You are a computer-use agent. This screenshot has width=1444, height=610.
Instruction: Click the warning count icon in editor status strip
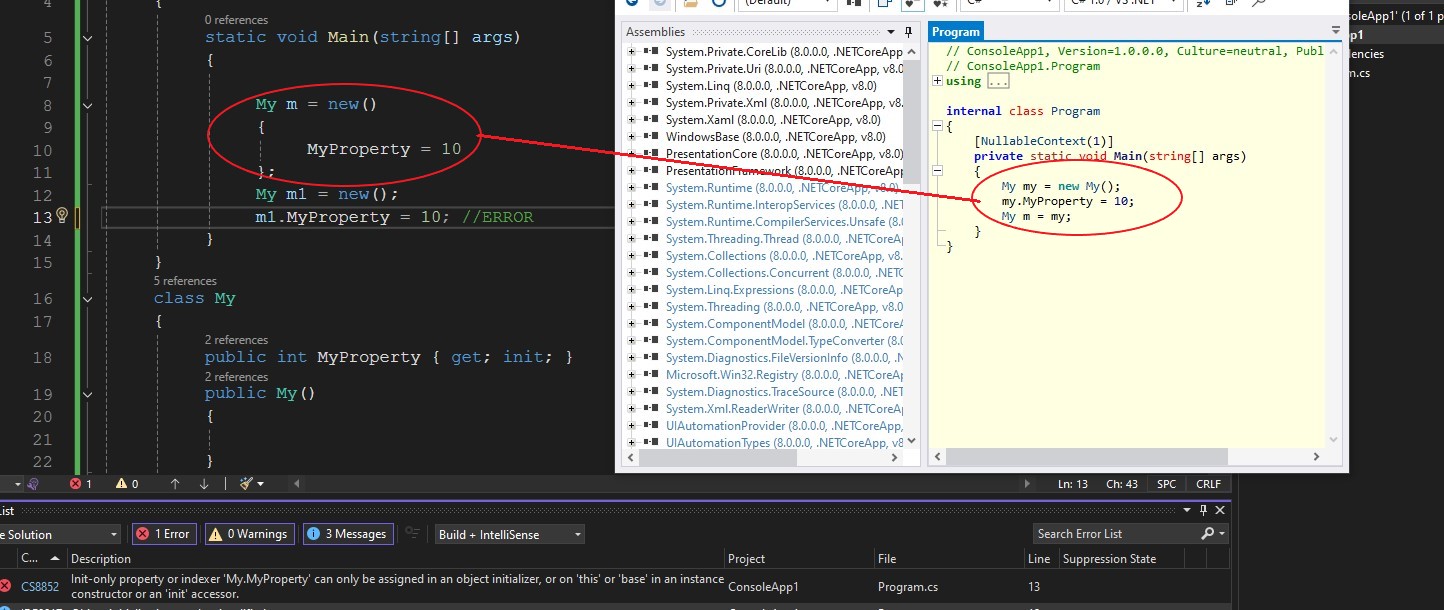click(x=122, y=483)
